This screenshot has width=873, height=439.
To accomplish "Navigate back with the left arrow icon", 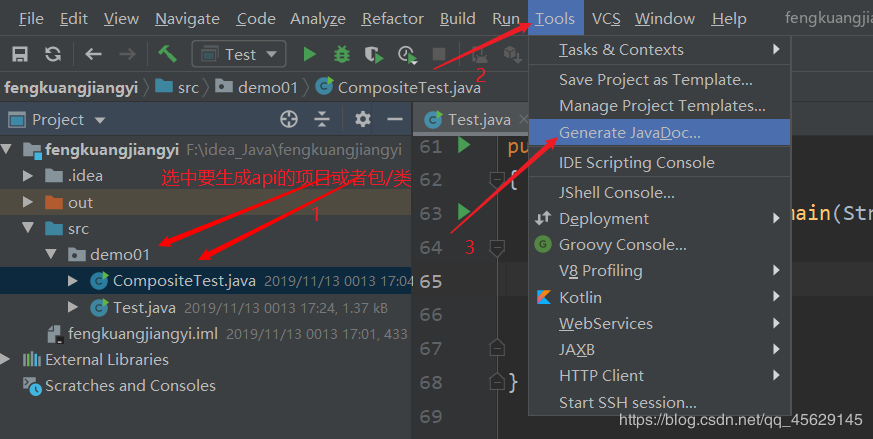I will point(93,54).
